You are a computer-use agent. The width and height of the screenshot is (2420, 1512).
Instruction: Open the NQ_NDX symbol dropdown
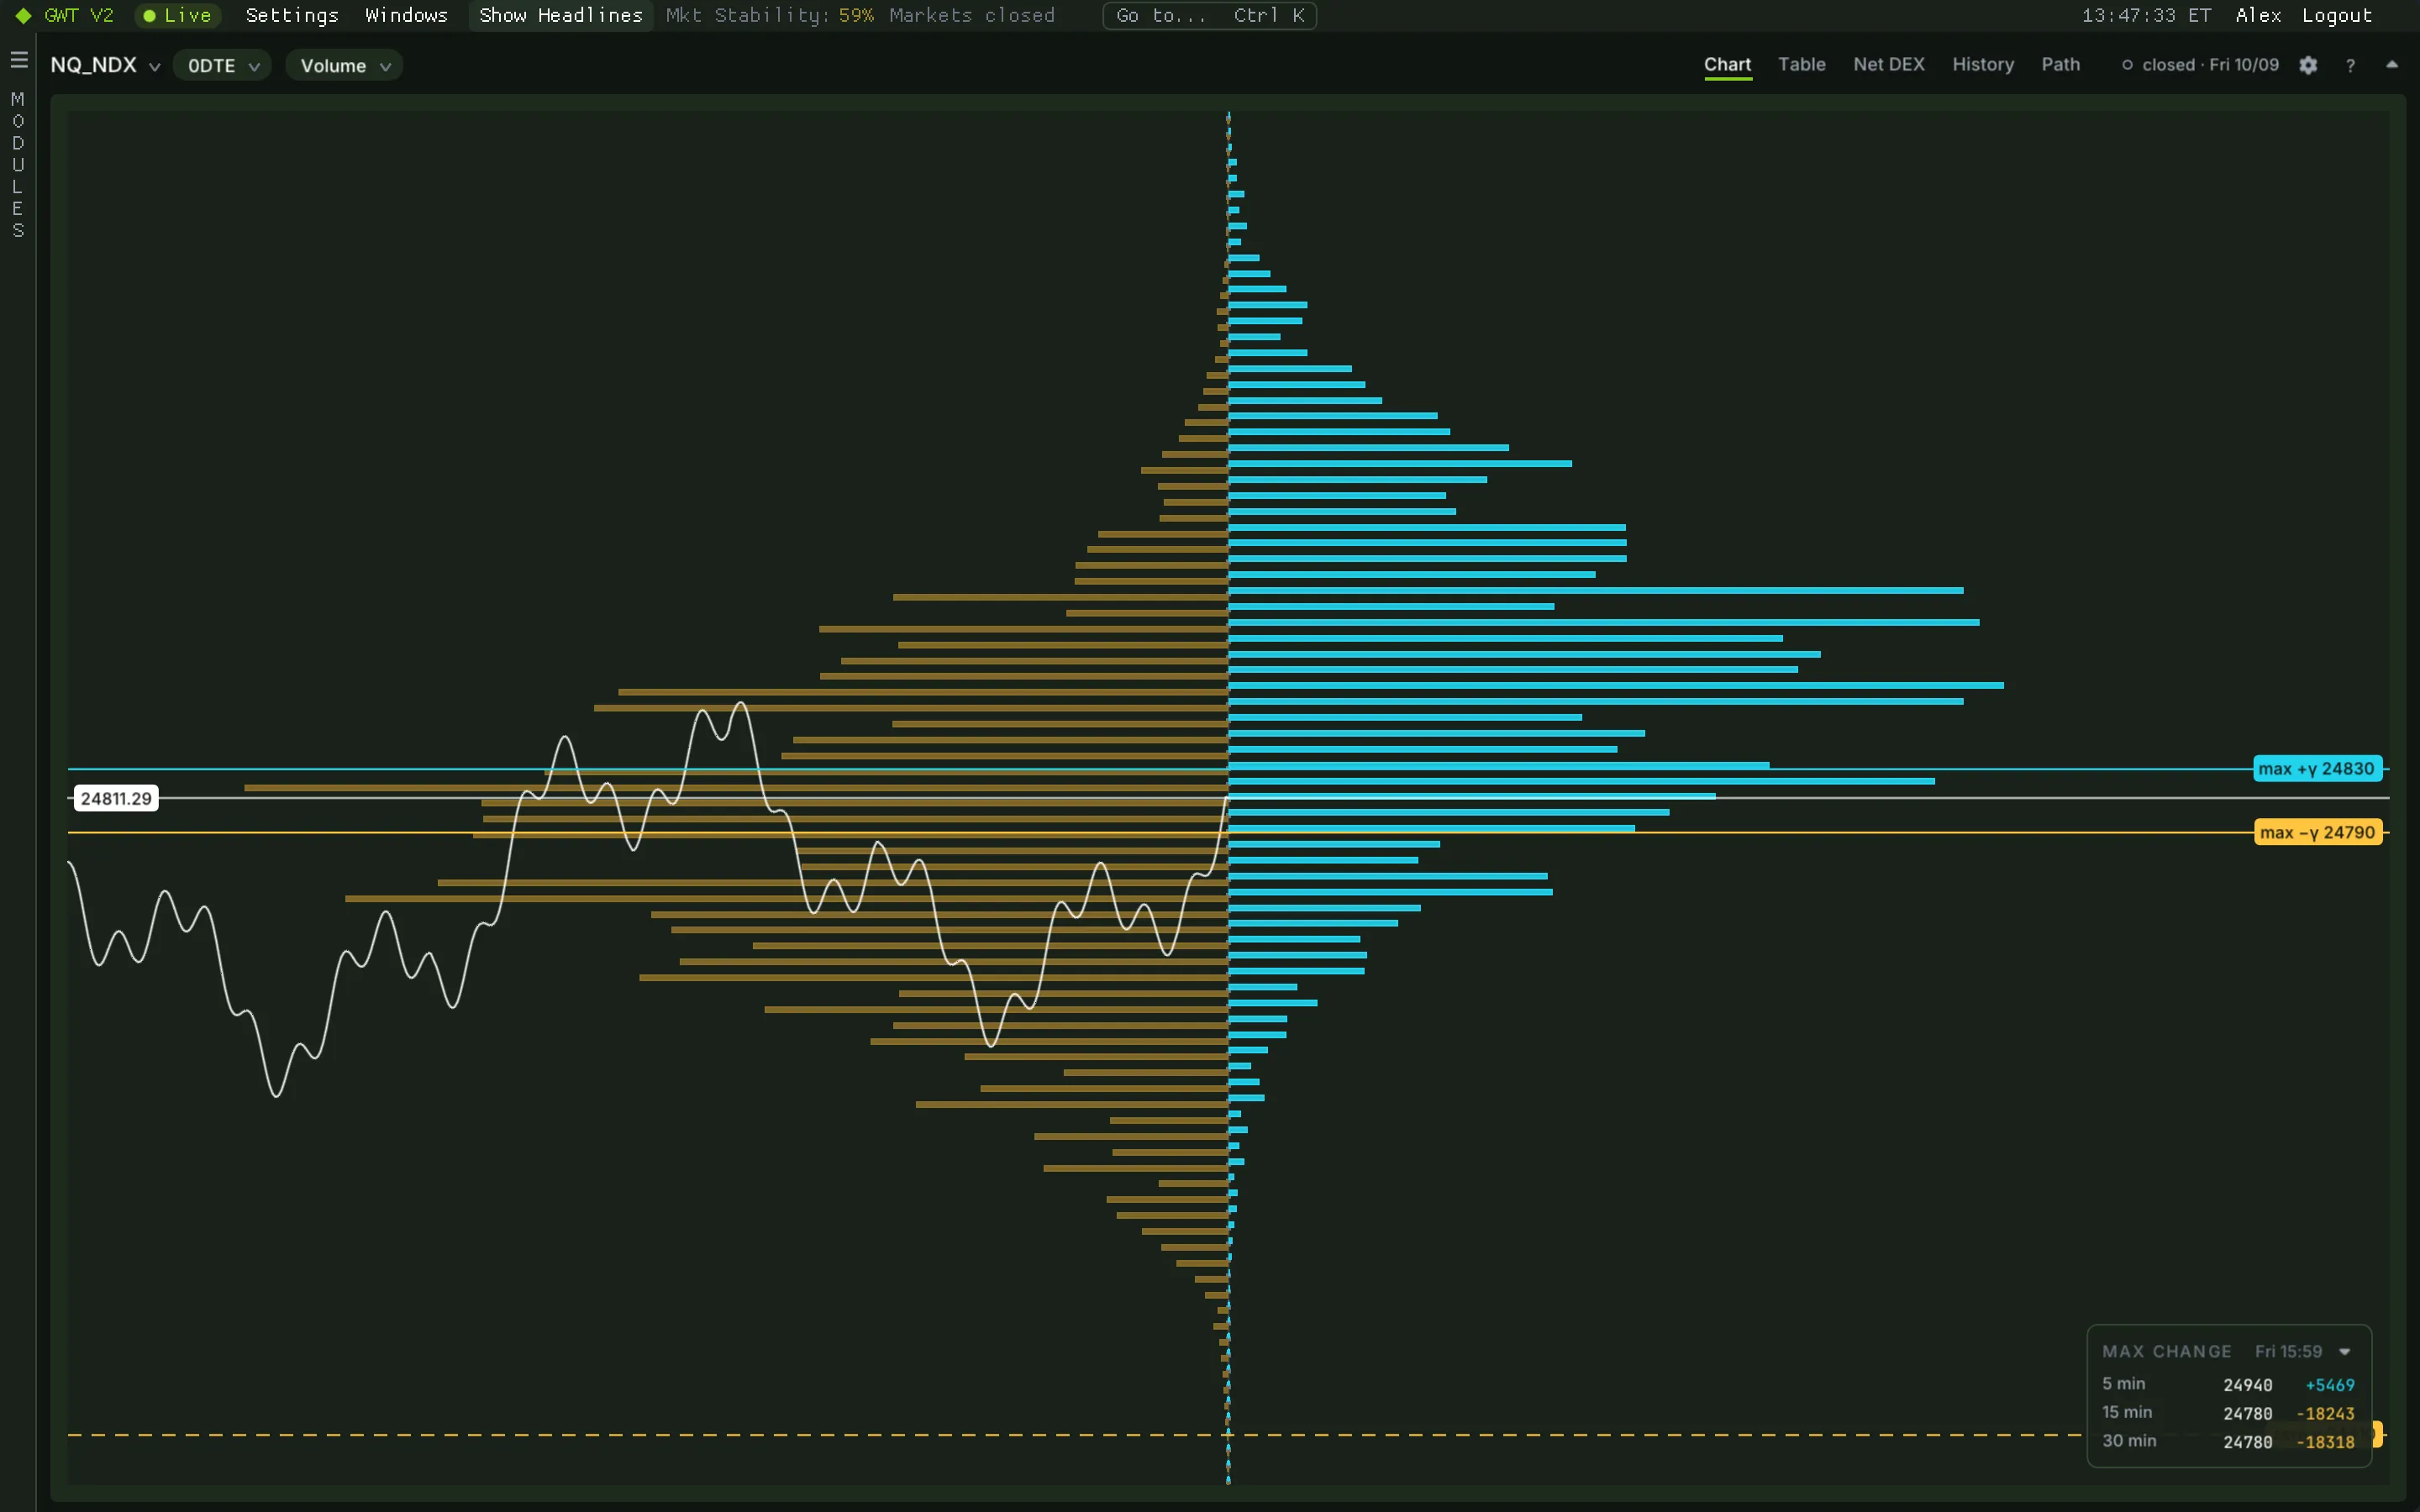pos(105,65)
